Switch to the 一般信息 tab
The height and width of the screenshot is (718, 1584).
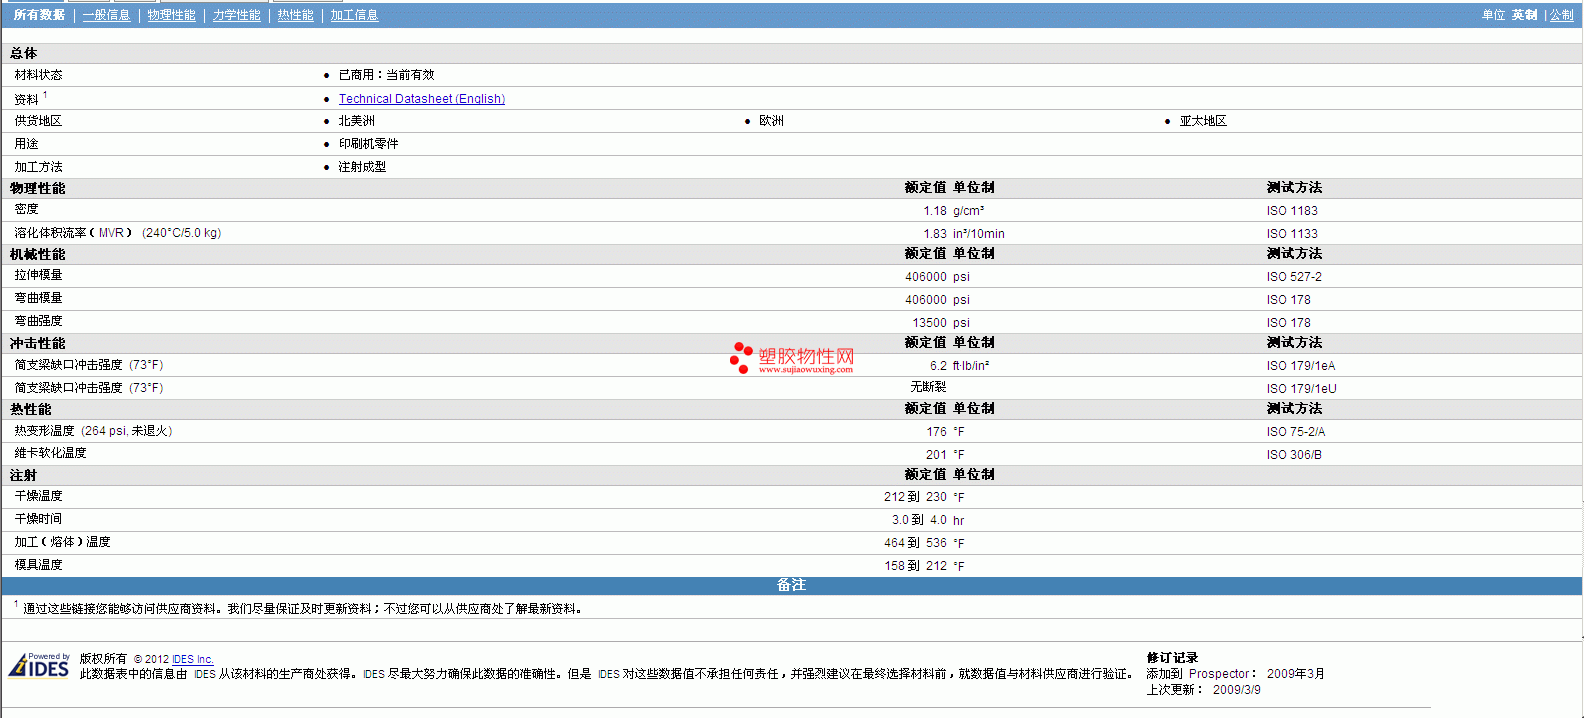point(106,15)
